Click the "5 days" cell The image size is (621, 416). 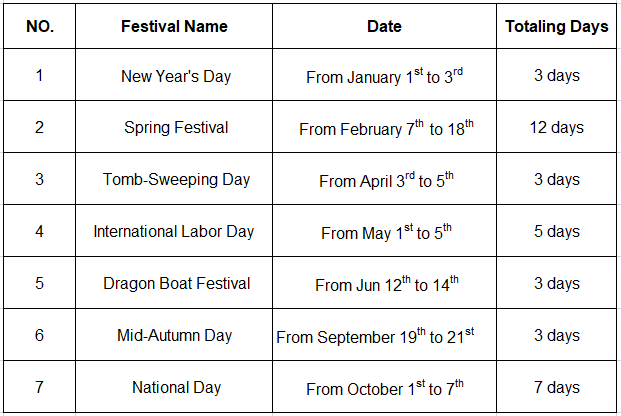click(x=557, y=232)
